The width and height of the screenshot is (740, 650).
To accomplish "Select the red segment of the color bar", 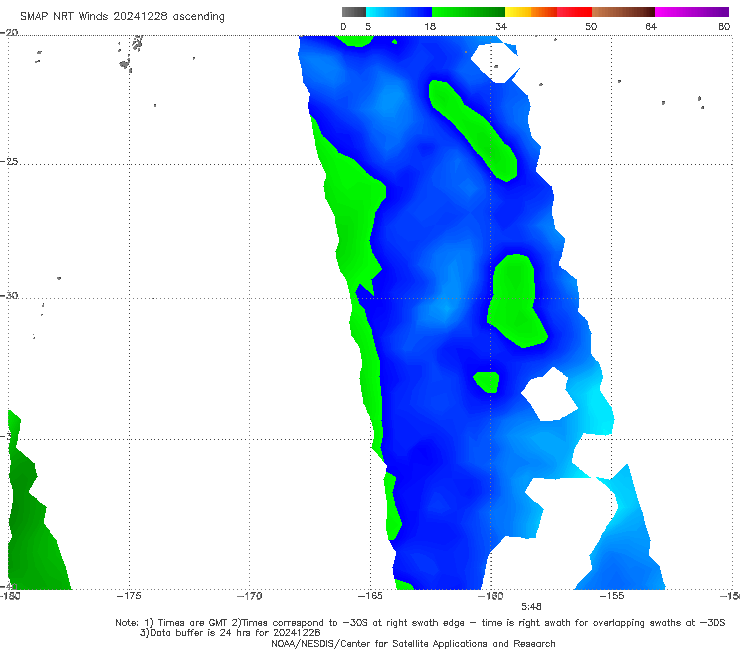I will point(574,12).
